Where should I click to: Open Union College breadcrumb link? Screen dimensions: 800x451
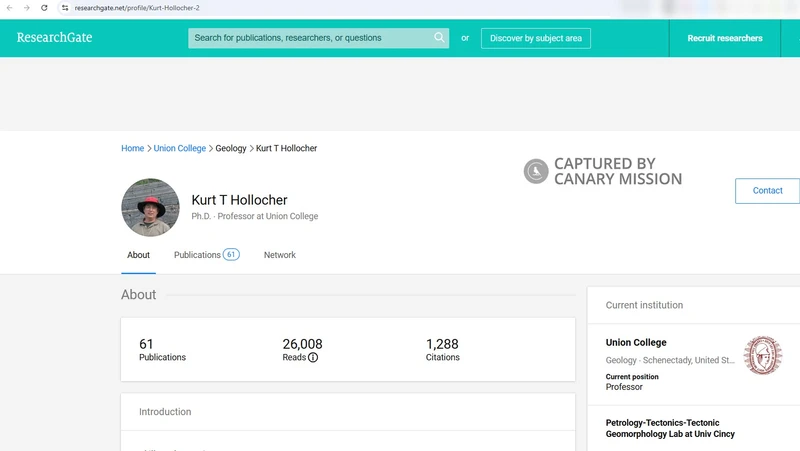[180, 148]
